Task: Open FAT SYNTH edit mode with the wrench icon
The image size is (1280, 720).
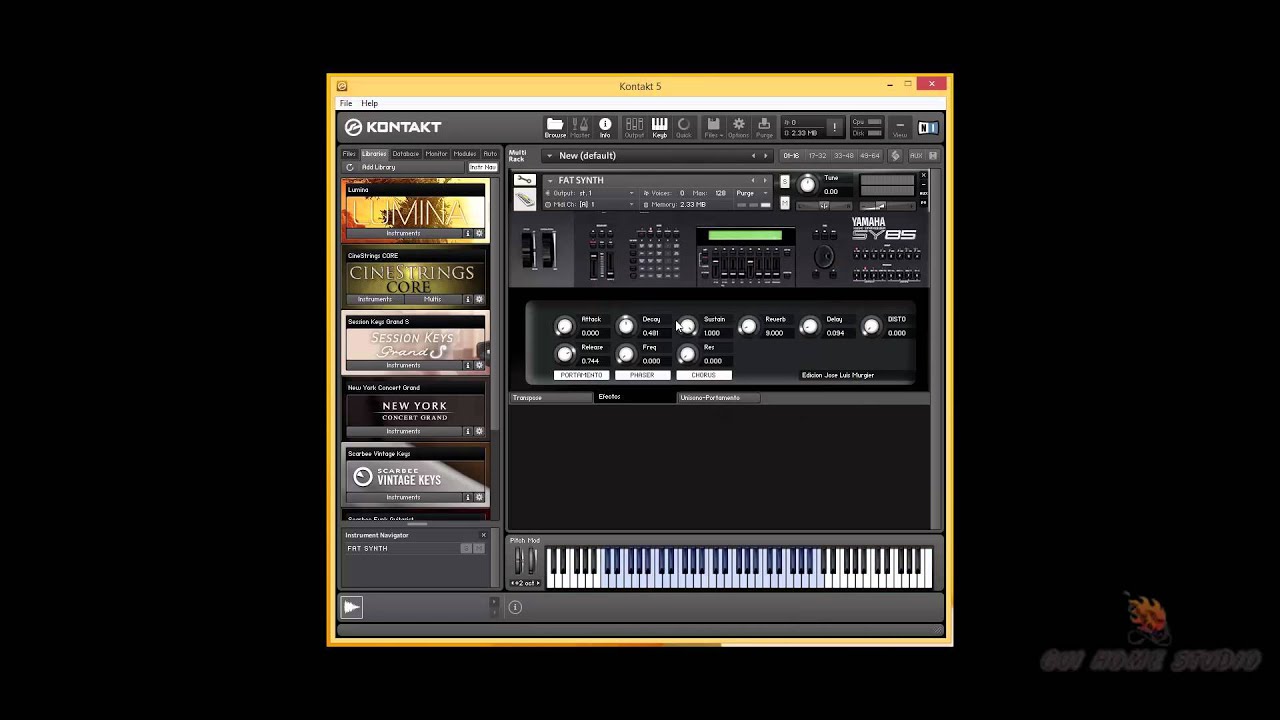Action: (x=524, y=180)
